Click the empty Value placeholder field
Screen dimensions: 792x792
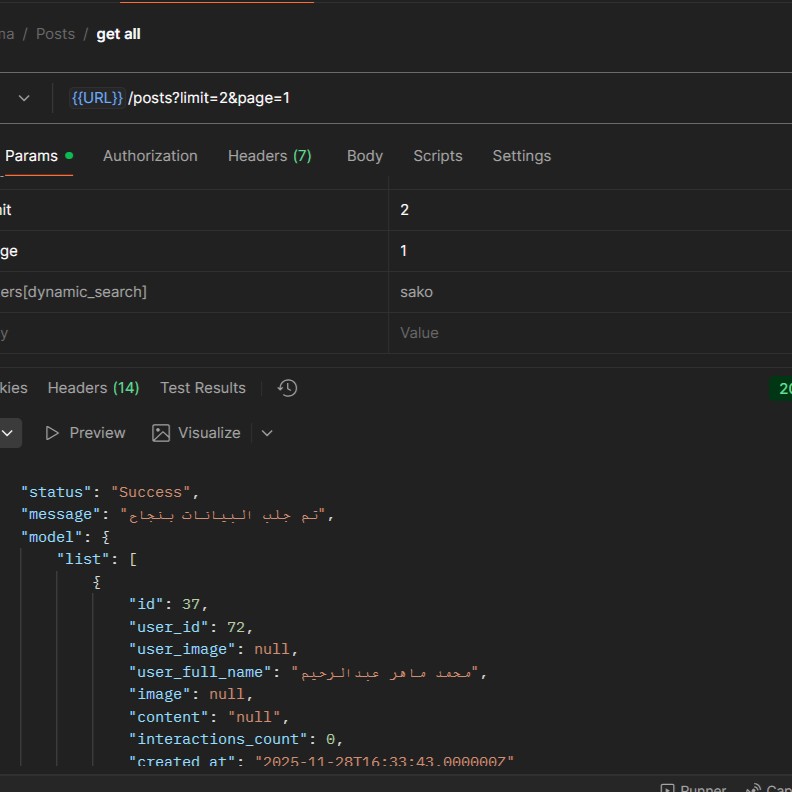[x=419, y=333]
